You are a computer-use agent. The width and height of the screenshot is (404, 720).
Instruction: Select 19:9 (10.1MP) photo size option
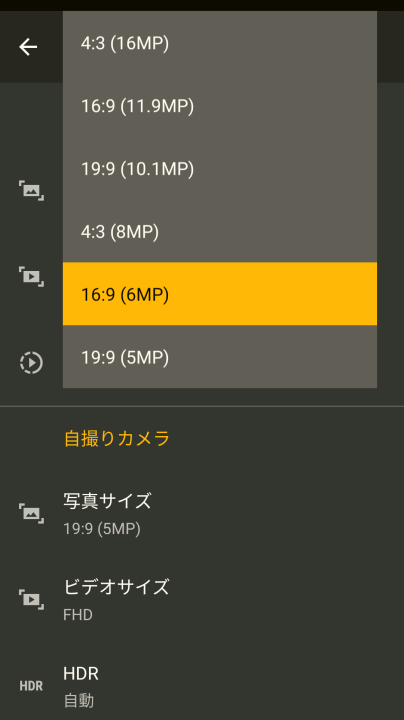(220, 169)
